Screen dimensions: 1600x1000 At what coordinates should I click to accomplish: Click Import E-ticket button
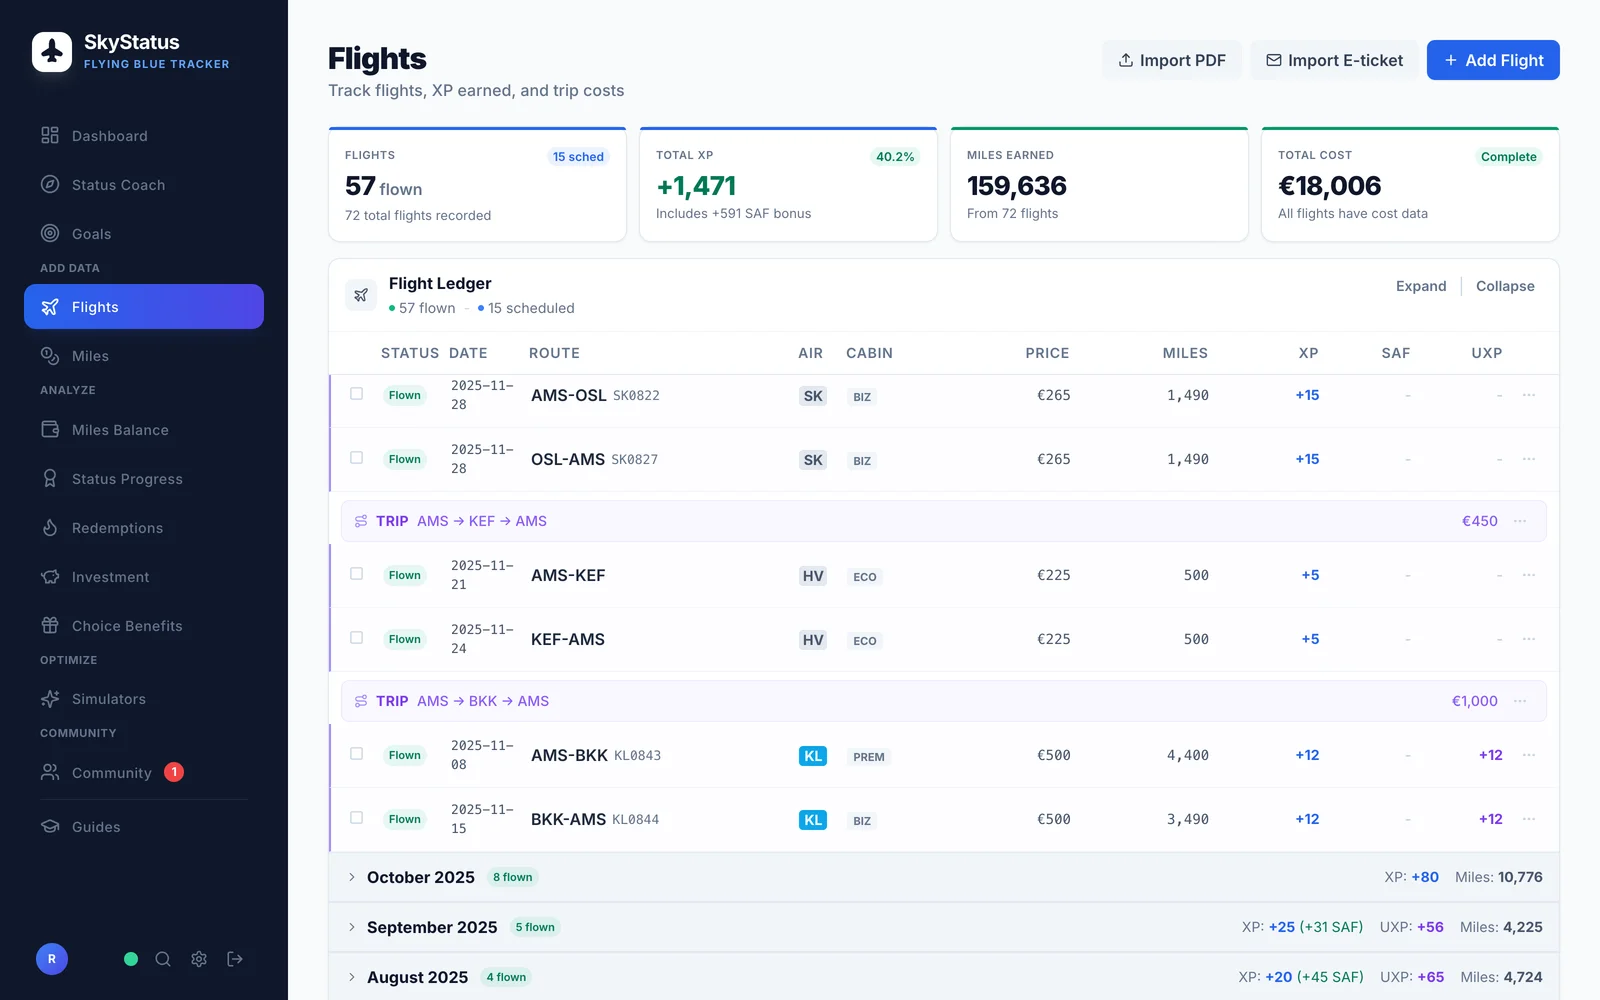pos(1334,60)
